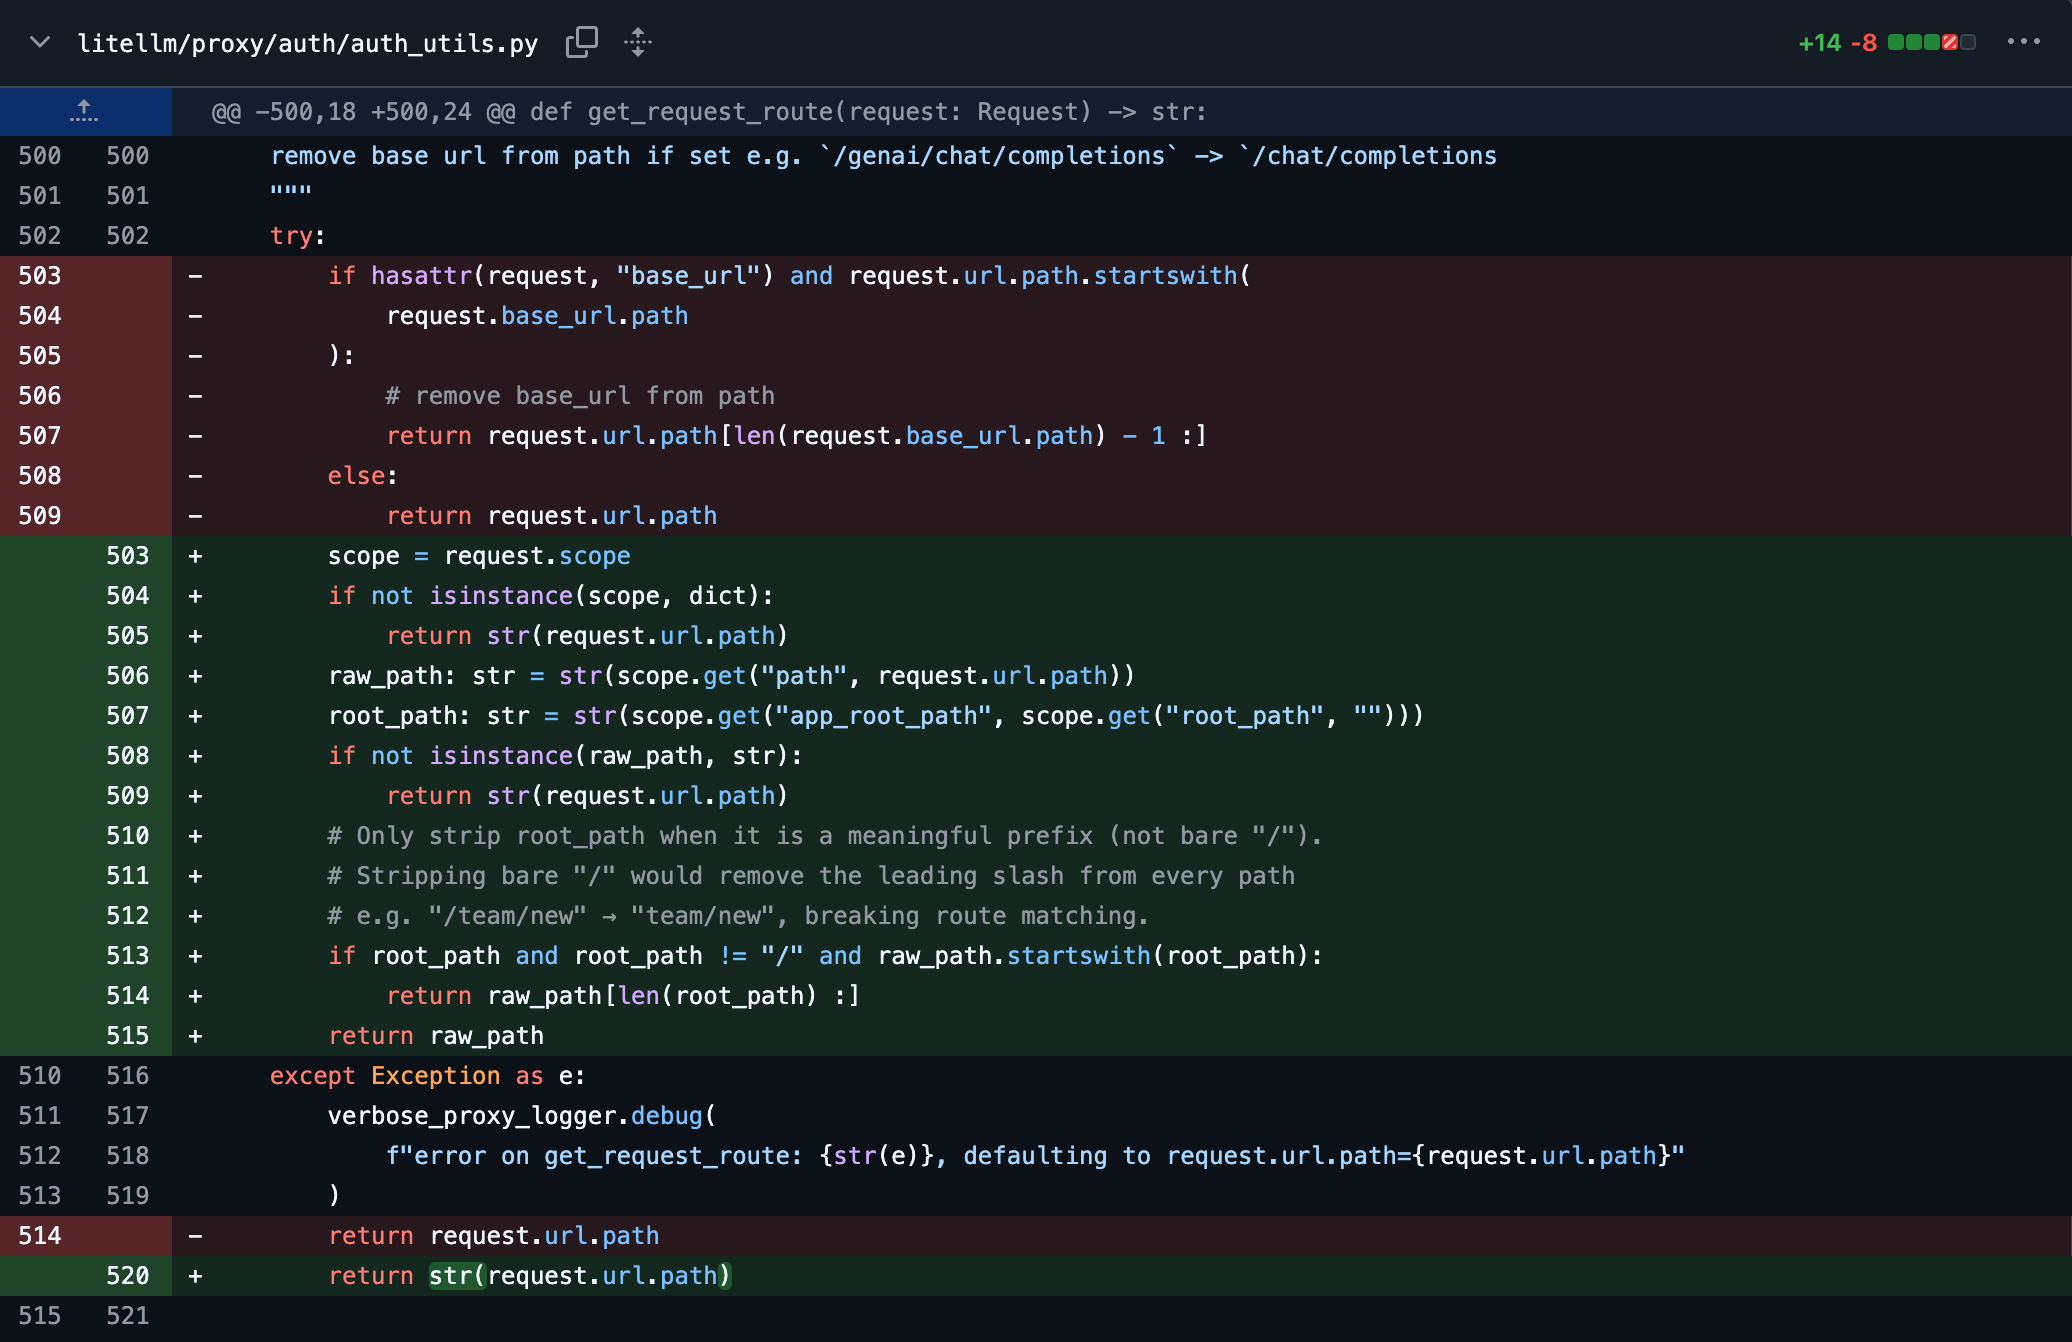Click plus marker on added line 520
This screenshot has height=1342, width=2072.
(x=196, y=1276)
